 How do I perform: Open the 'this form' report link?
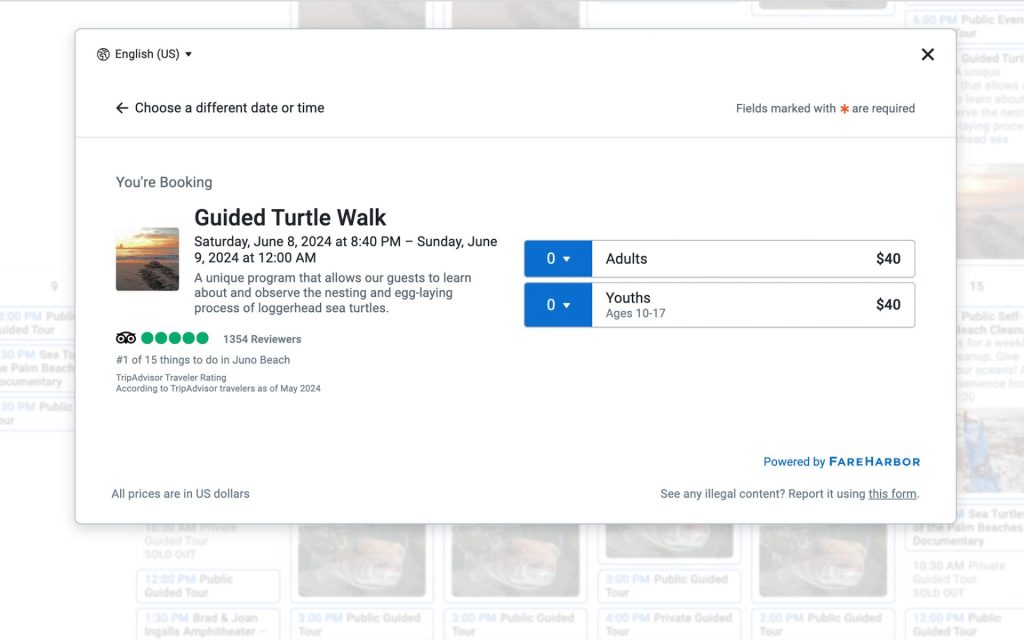pos(892,494)
